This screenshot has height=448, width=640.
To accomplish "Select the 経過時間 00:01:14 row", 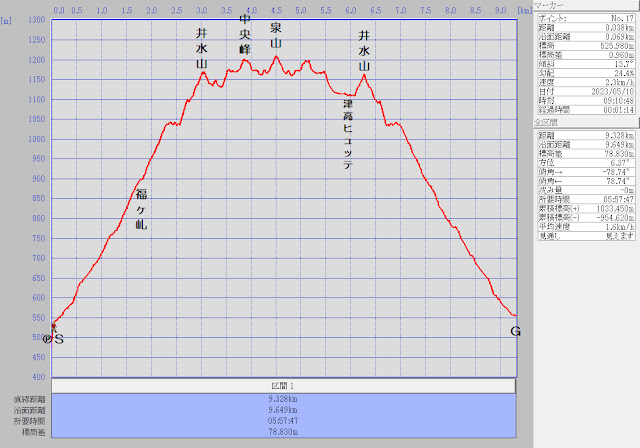I will click(x=586, y=110).
